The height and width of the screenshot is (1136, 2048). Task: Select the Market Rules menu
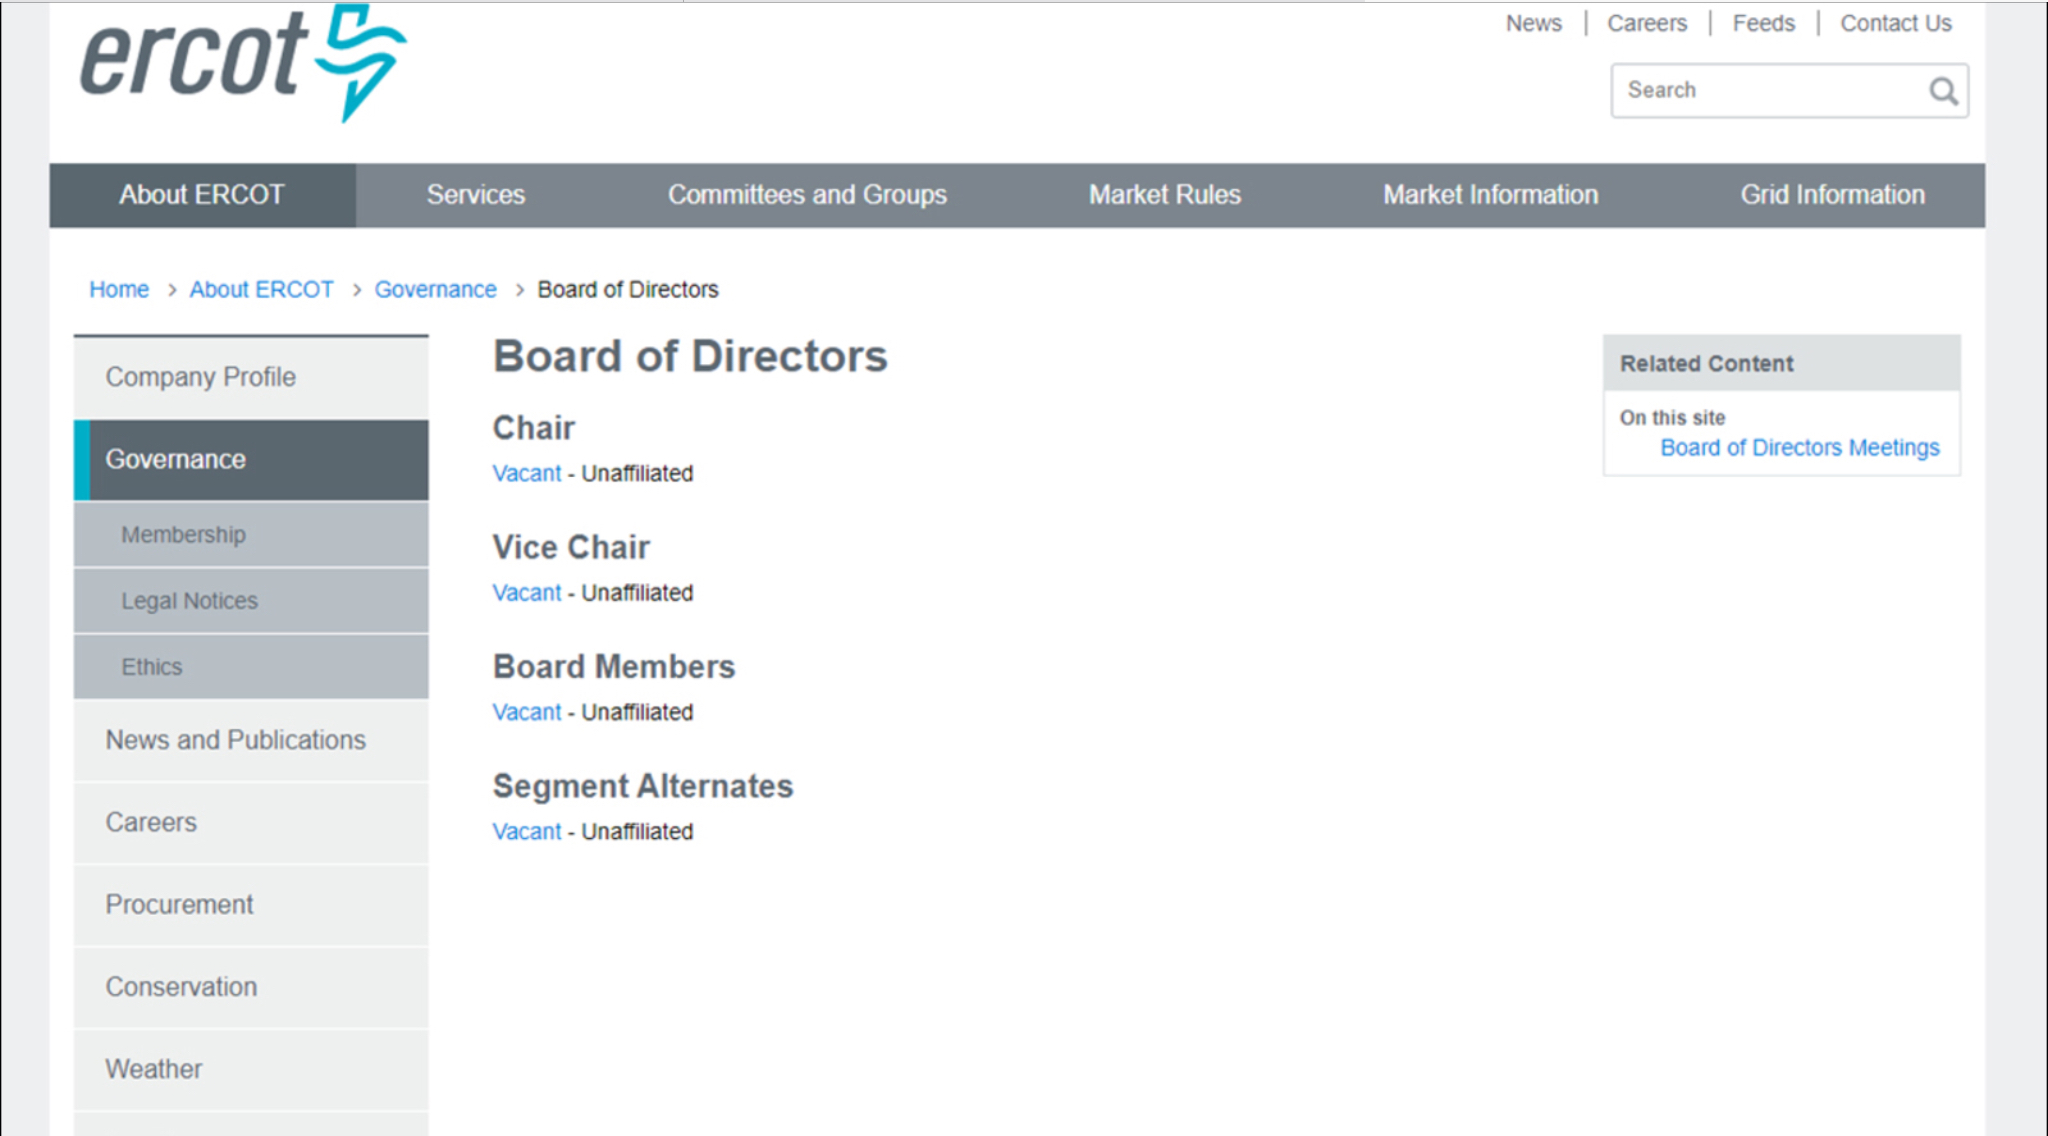click(1165, 195)
